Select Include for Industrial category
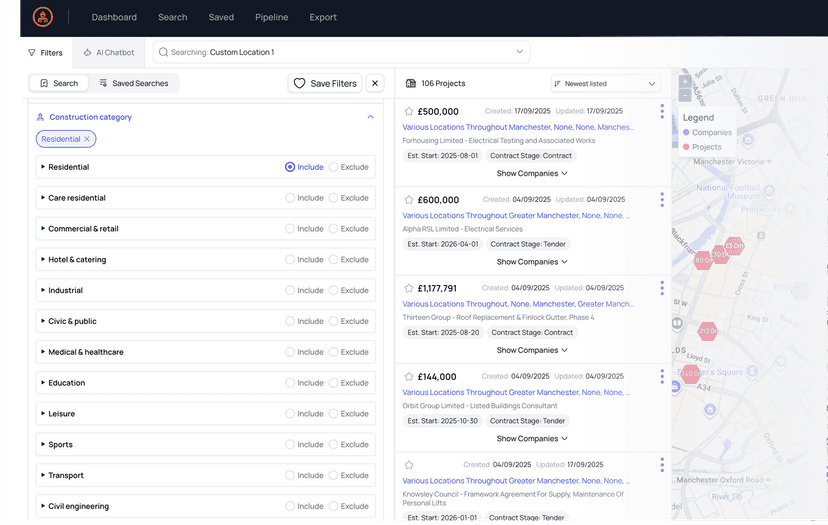The image size is (828, 525). (290, 290)
